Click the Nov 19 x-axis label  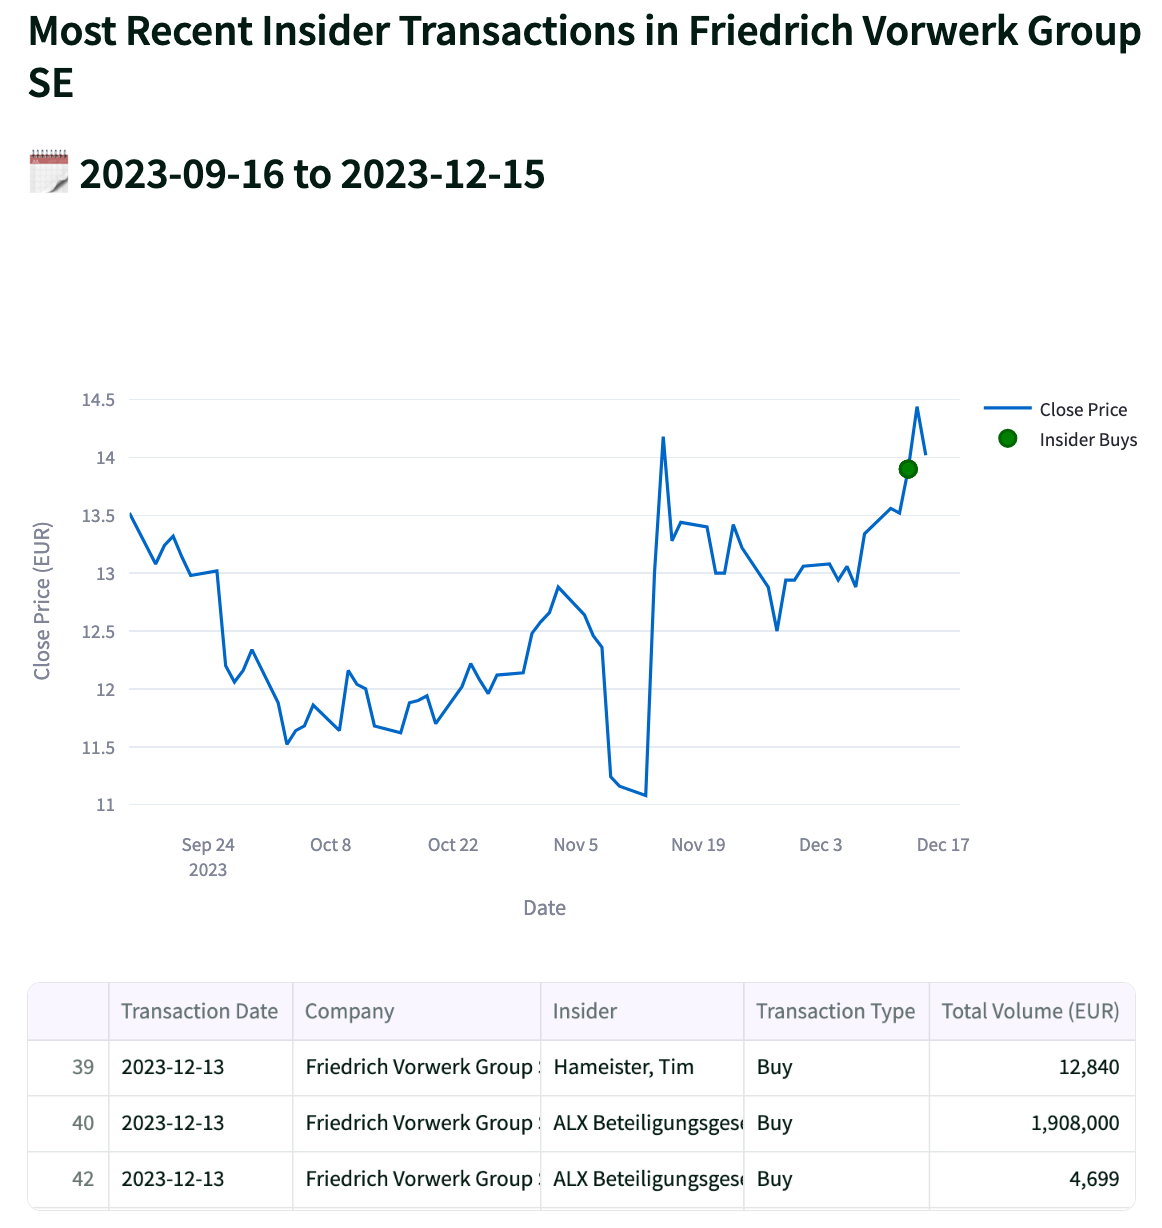[x=698, y=845]
